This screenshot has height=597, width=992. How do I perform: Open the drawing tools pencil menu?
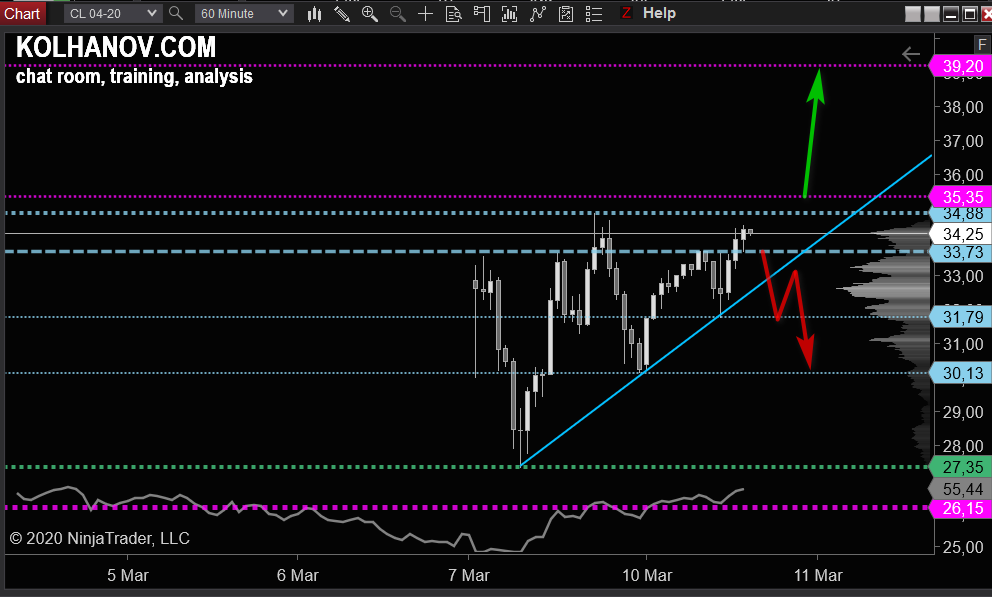click(x=342, y=13)
